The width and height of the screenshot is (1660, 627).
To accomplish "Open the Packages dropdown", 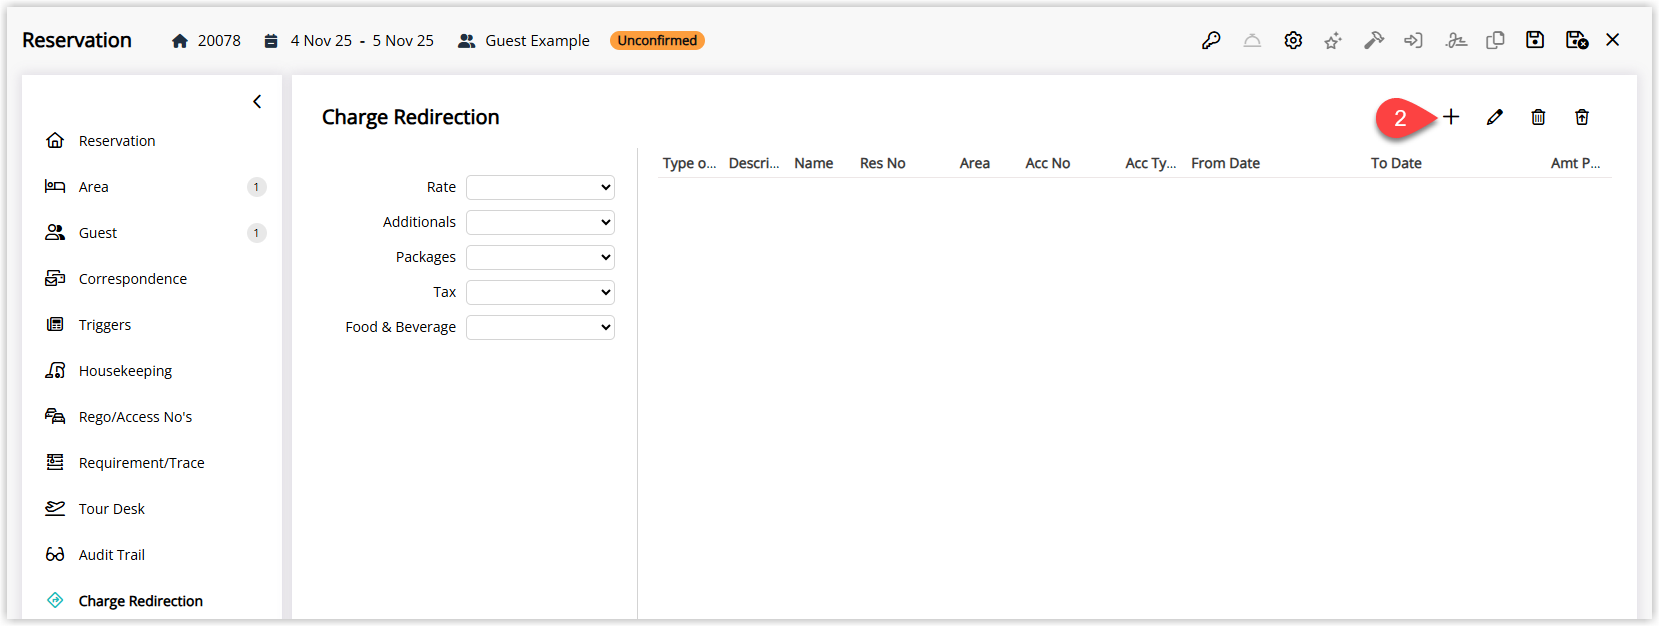I will point(540,257).
